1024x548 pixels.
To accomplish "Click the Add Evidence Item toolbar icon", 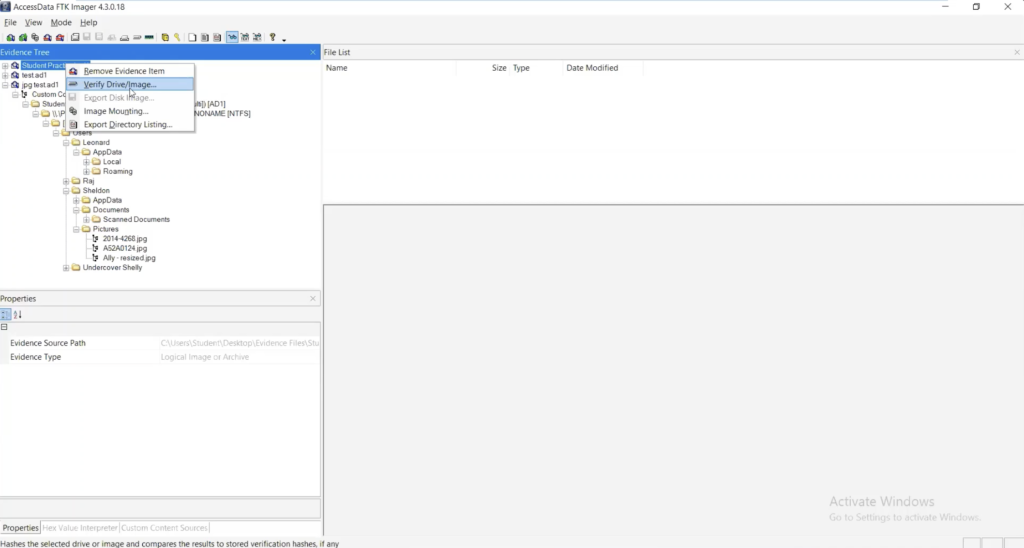I will pos(10,37).
